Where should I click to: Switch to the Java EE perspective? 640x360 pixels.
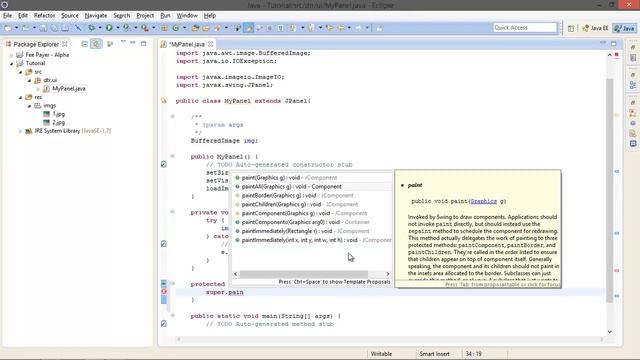596,28
